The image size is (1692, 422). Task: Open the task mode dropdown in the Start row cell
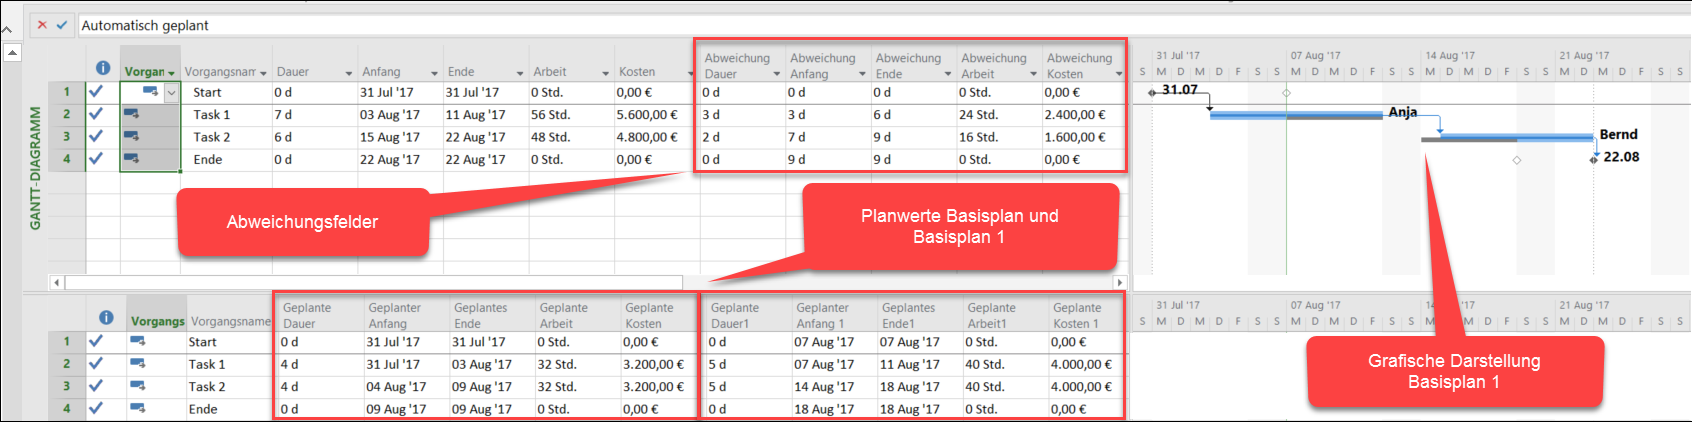click(x=171, y=93)
